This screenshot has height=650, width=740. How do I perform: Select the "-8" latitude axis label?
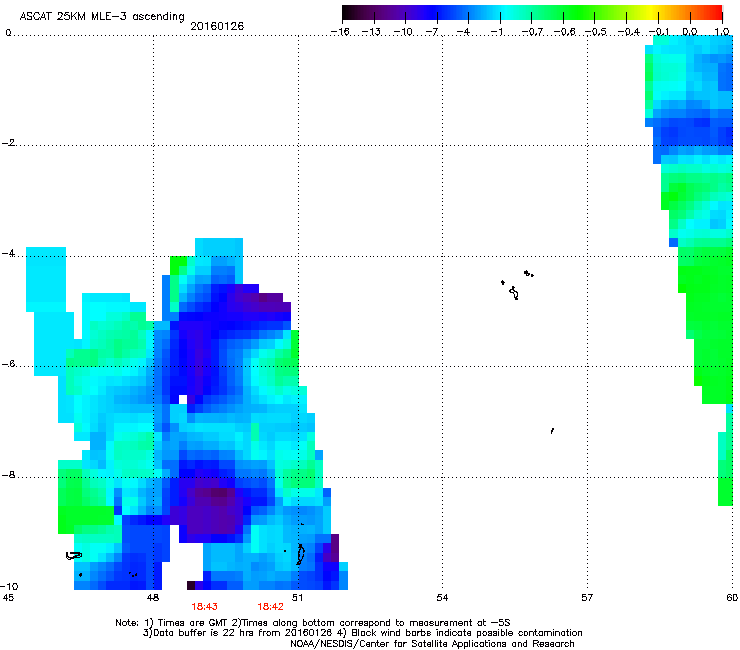(8, 475)
